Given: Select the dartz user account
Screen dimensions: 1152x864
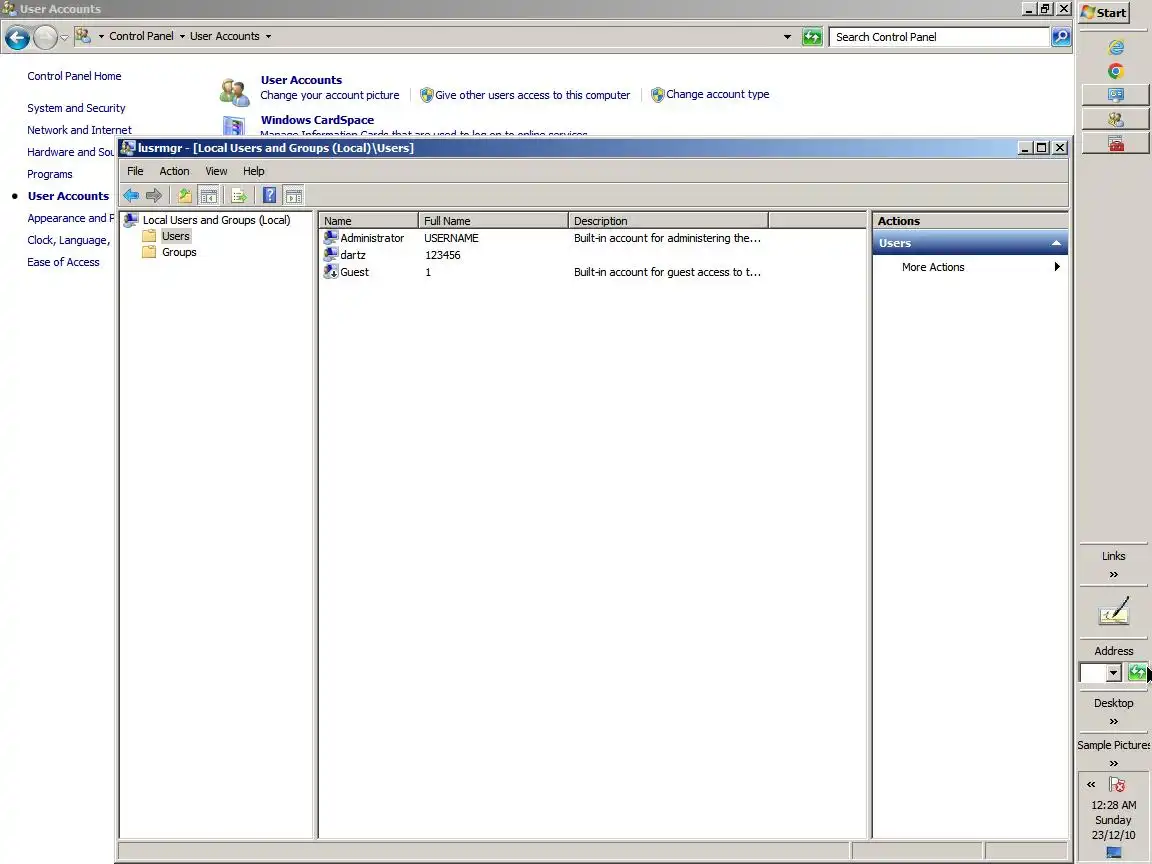Looking at the screenshot, I should coord(353,255).
